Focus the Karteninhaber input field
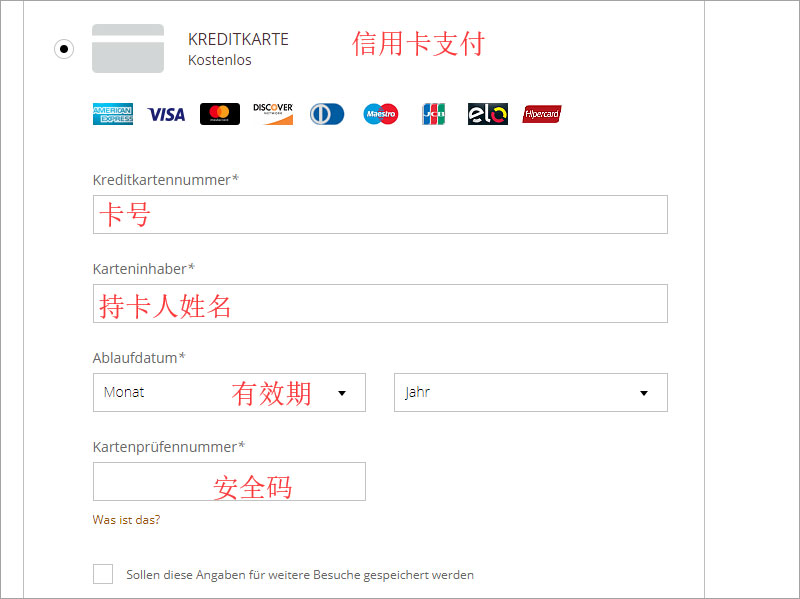 [380, 304]
